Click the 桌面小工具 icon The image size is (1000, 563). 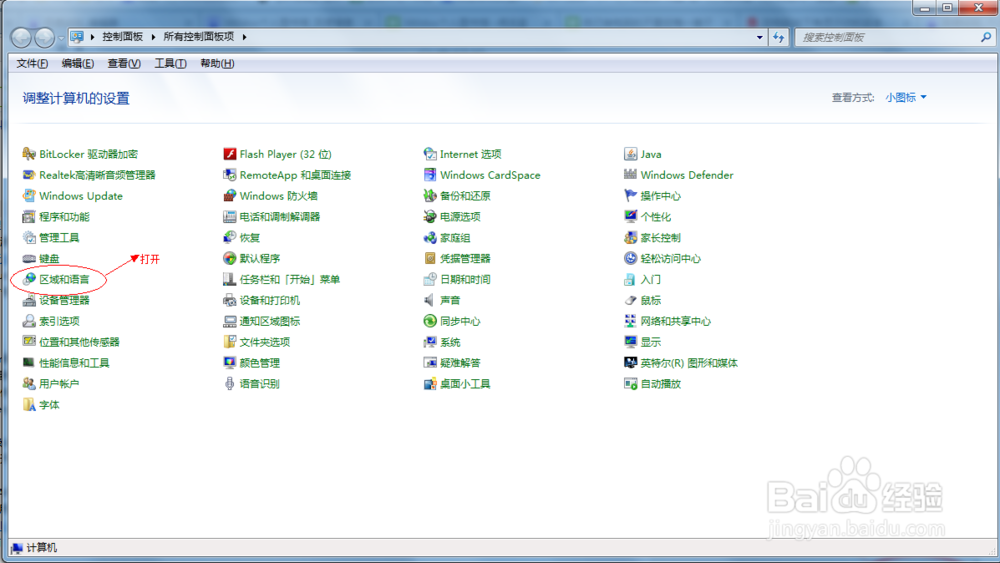pos(430,383)
